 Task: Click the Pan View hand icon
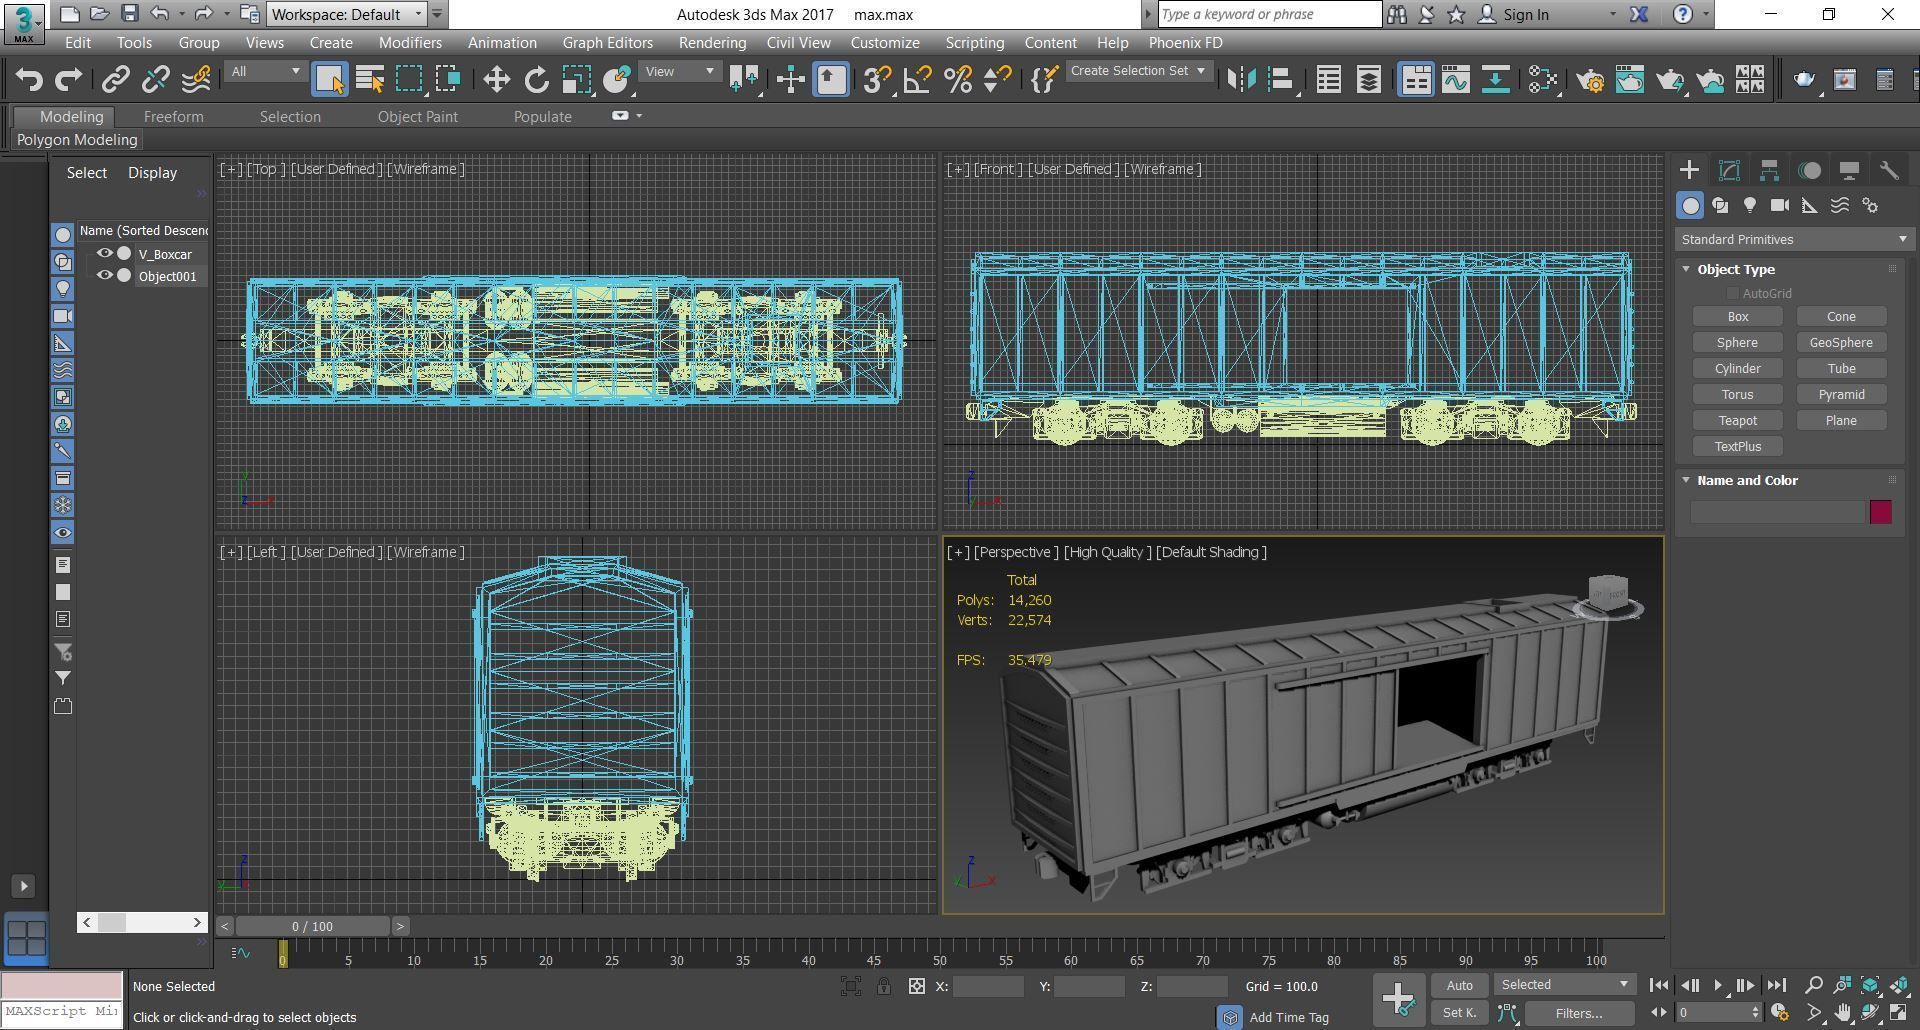pyautogui.click(x=1843, y=1013)
